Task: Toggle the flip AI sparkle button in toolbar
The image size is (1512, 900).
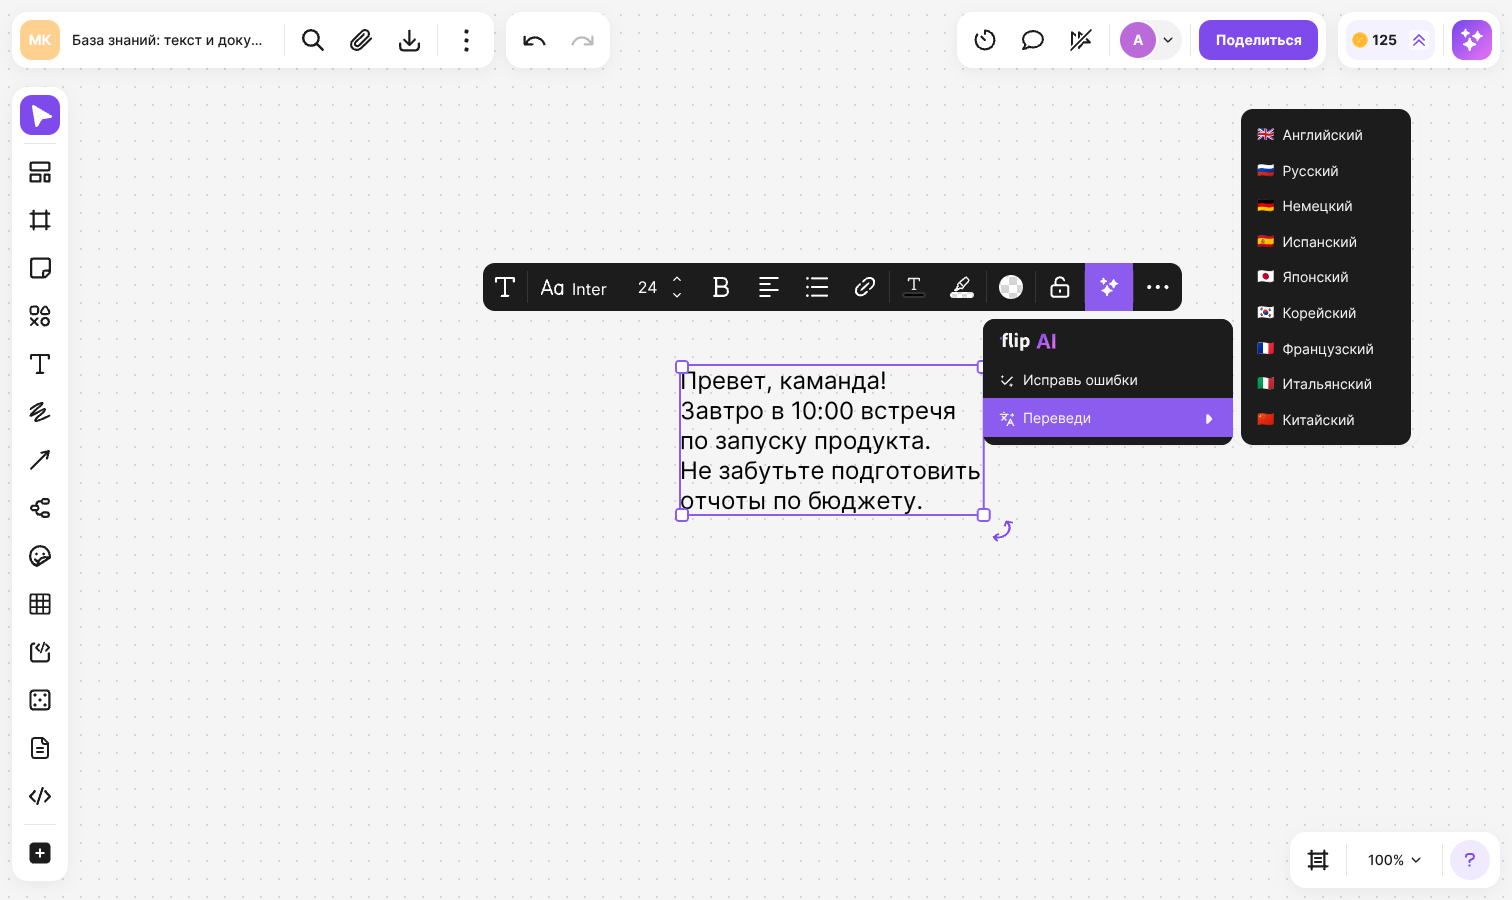Action: pos(1109,288)
